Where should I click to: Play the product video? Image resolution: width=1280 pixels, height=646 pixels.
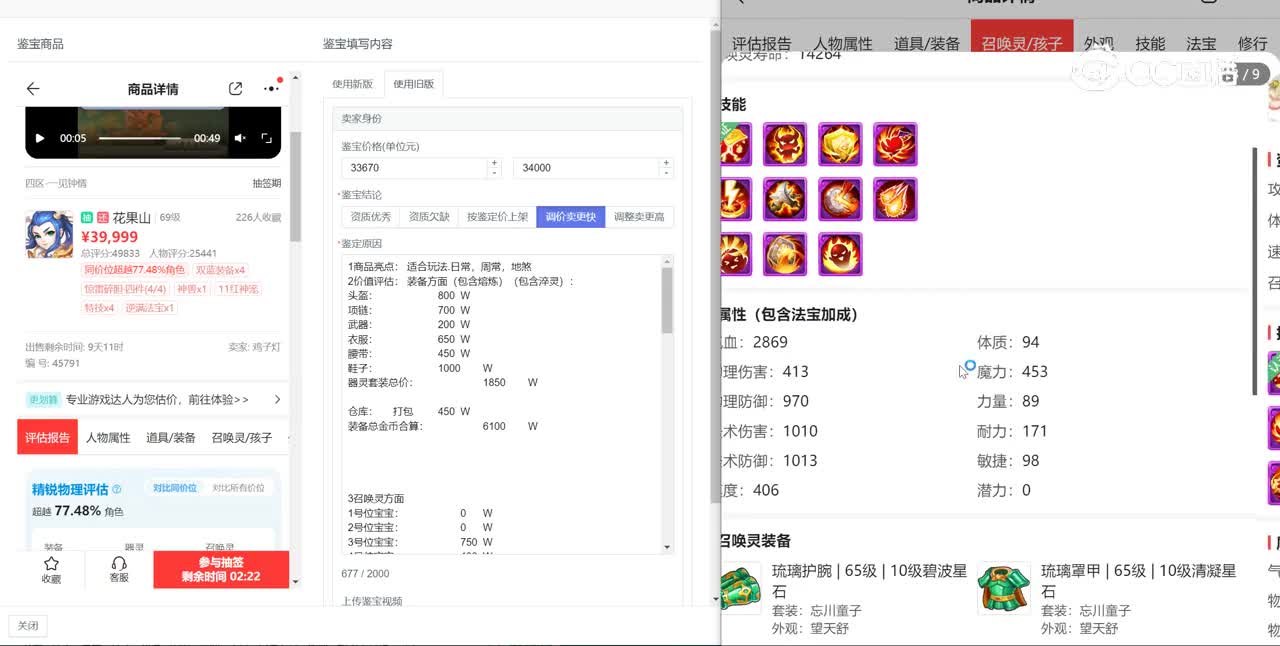point(40,138)
